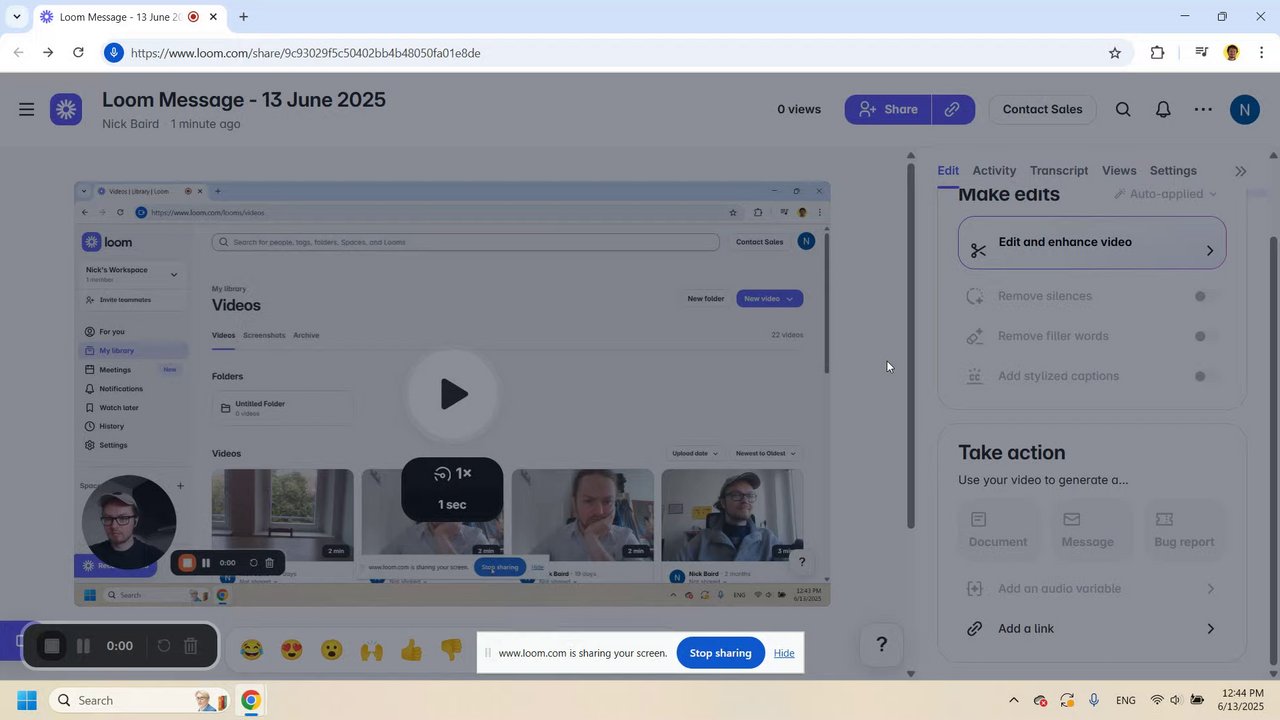Copy the video link with chain icon

click(x=953, y=109)
